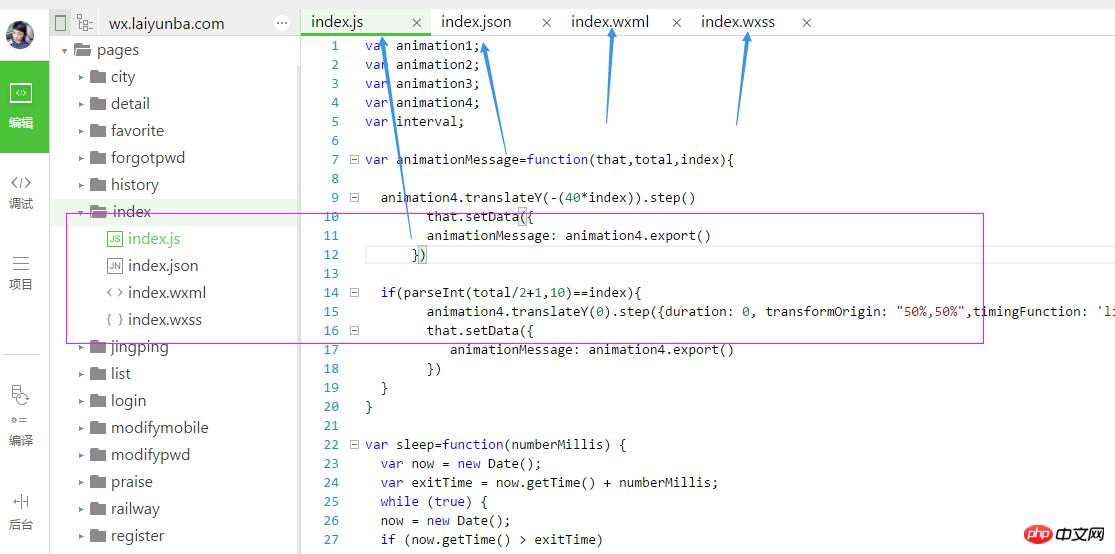Open the 编辑 (Edit) sidebar panel
1115x554 pixels.
tap(21, 106)
